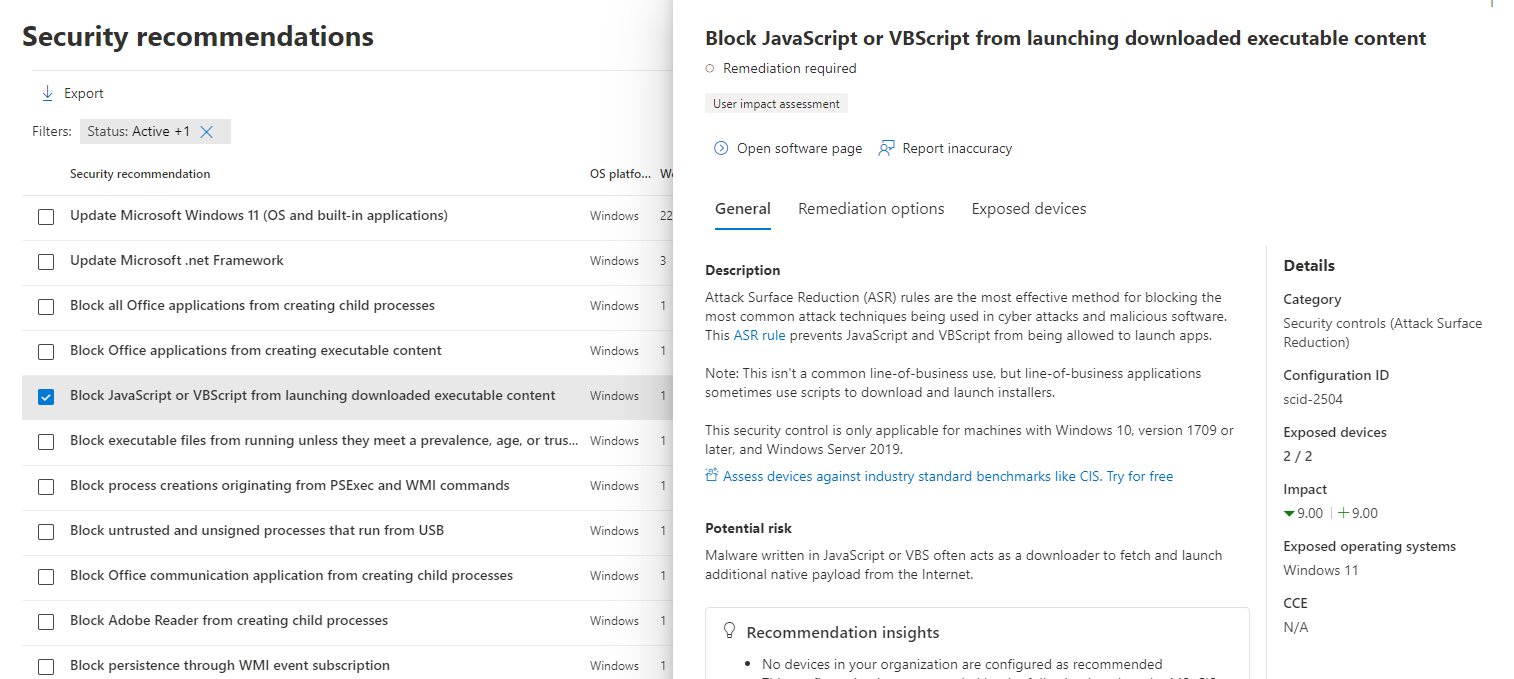Screen dimensions: 1514x679
Task: Open the Exposed devices tab
Action: (x=1029, y=209)
